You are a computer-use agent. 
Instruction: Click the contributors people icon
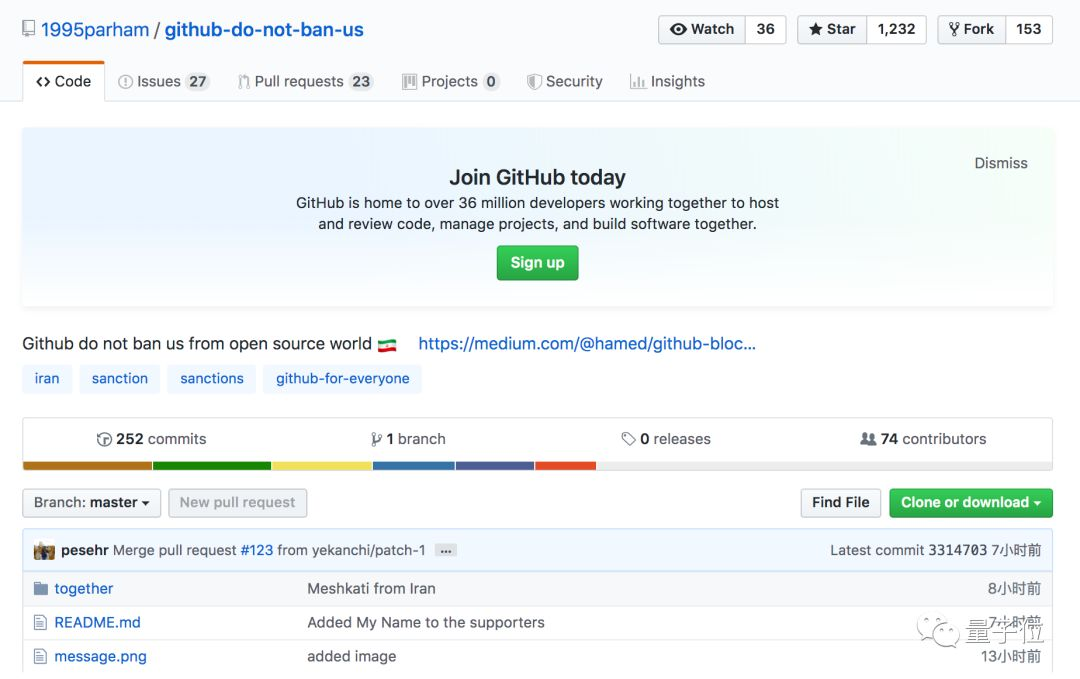[x=868, y=439]
